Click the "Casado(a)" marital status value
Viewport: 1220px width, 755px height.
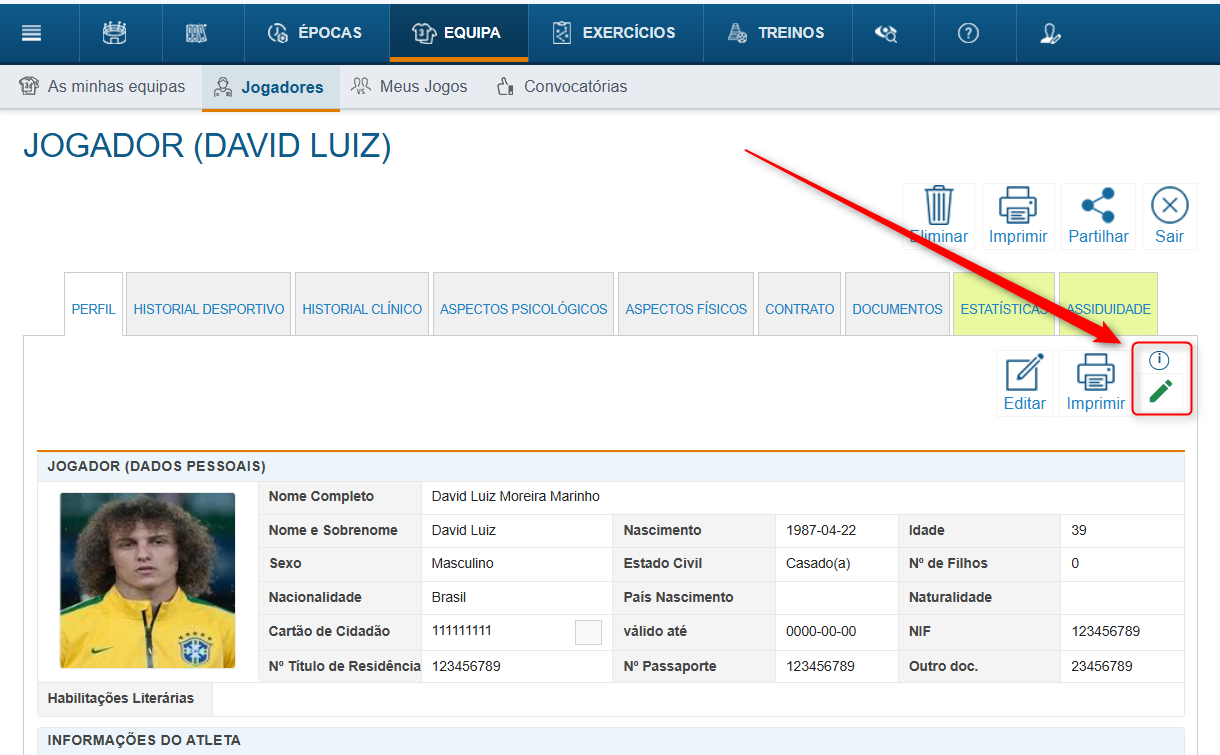point(818,563)
